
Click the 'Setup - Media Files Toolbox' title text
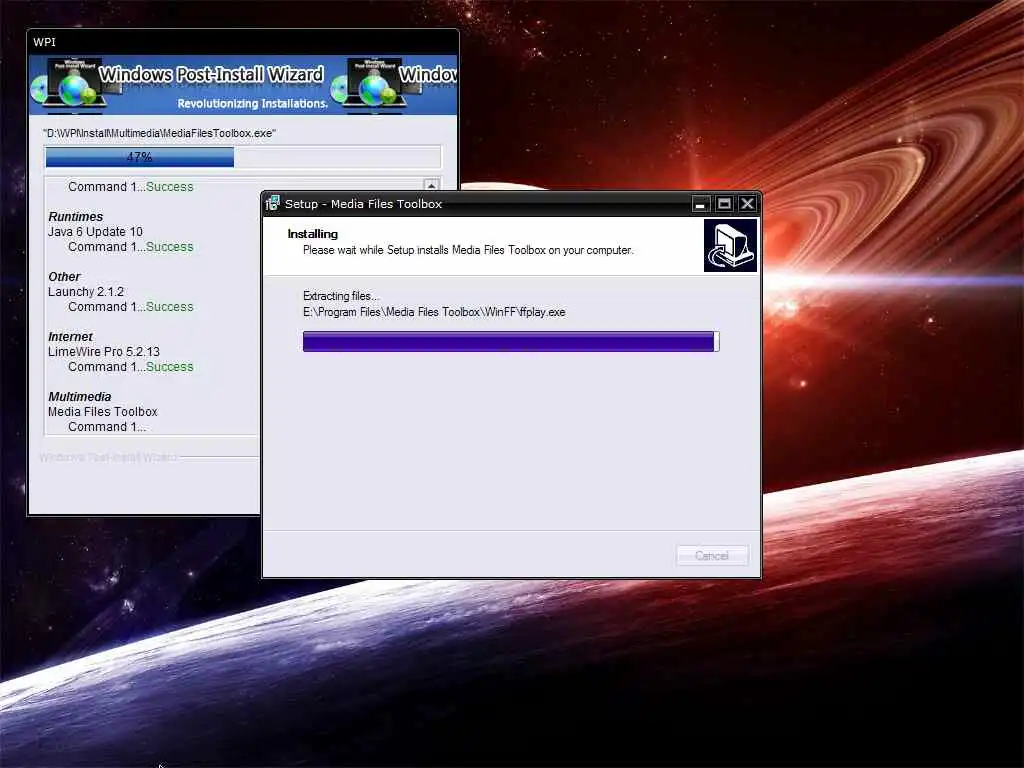pos(364,204)
